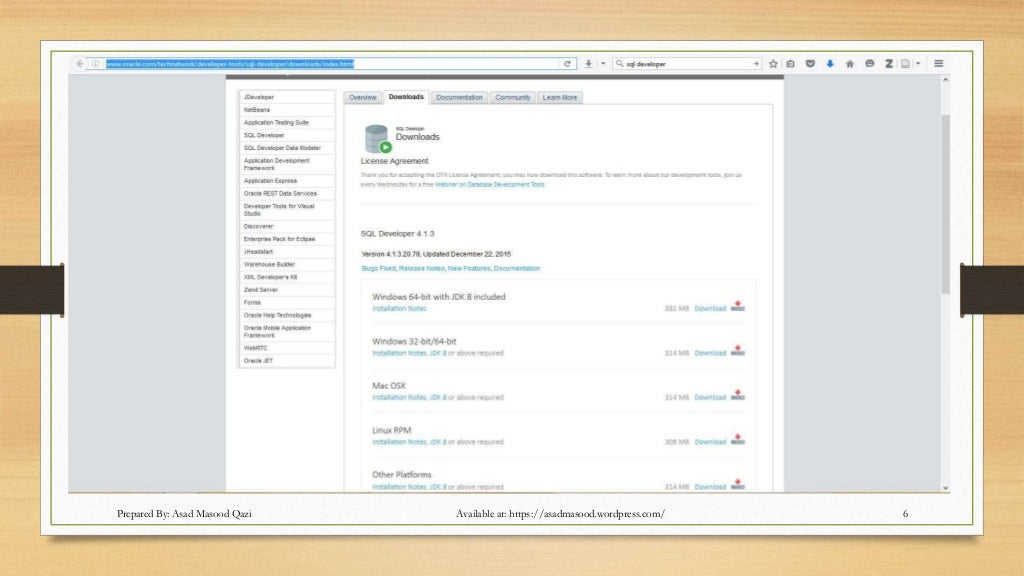1024x576 pixels.
Task: Open the Release Notes link
Action: click(421, 268)
